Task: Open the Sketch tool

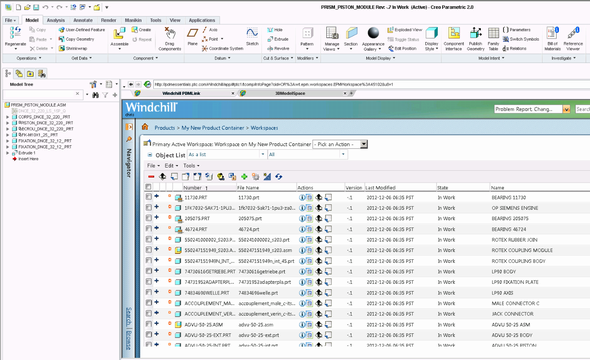Action: tap(252, 33)
